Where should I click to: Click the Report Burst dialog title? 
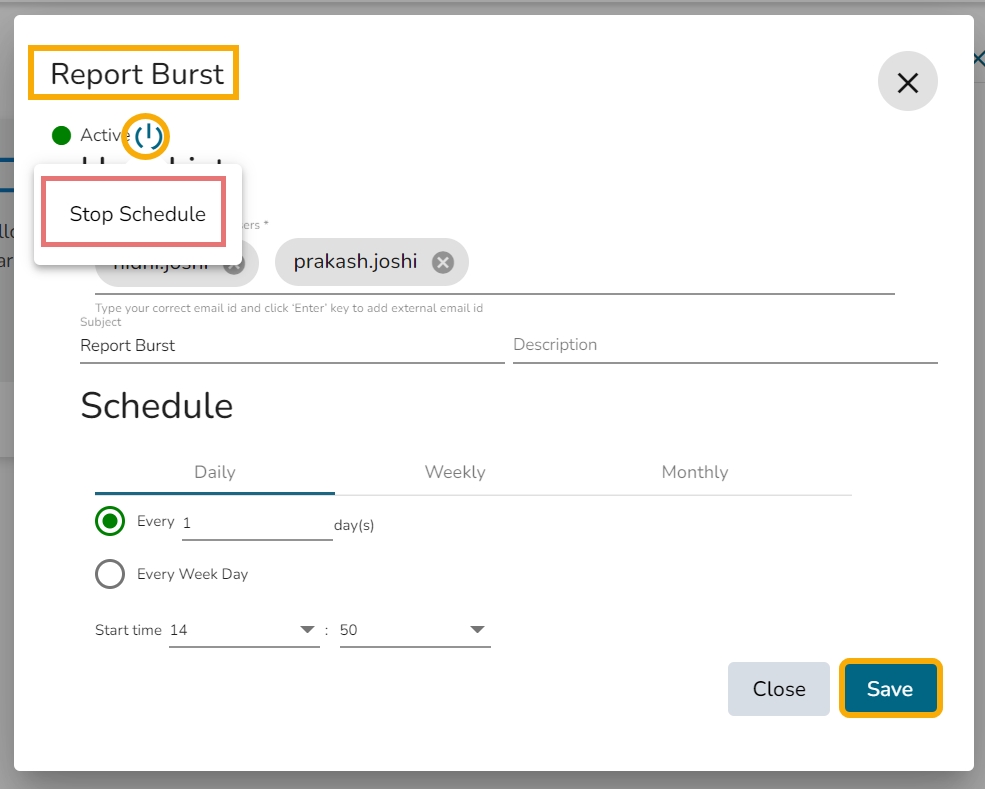[x=137, y=74]
